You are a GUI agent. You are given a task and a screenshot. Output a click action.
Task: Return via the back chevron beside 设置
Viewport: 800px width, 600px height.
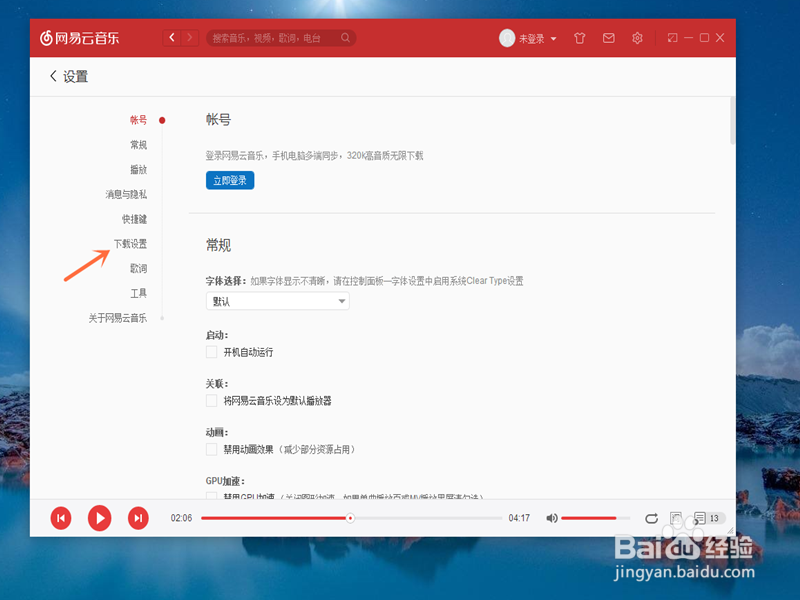(53, 77)
